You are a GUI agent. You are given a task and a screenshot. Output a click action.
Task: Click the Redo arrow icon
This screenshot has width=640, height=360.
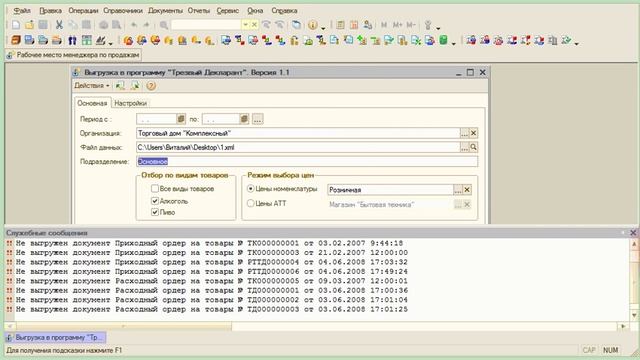[x=146, y=25]
